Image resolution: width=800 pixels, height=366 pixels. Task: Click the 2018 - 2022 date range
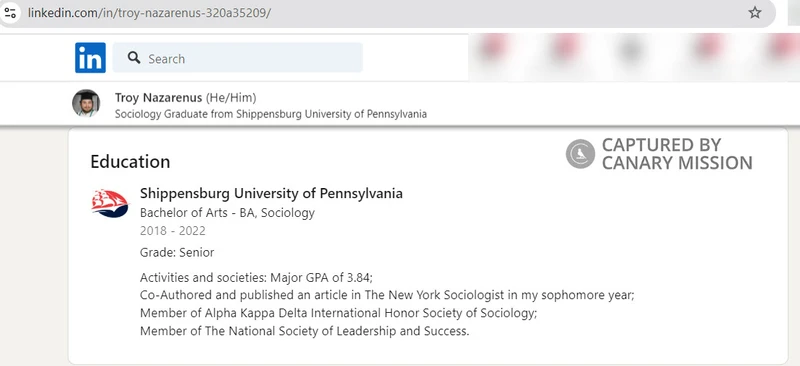click(172, 231)
